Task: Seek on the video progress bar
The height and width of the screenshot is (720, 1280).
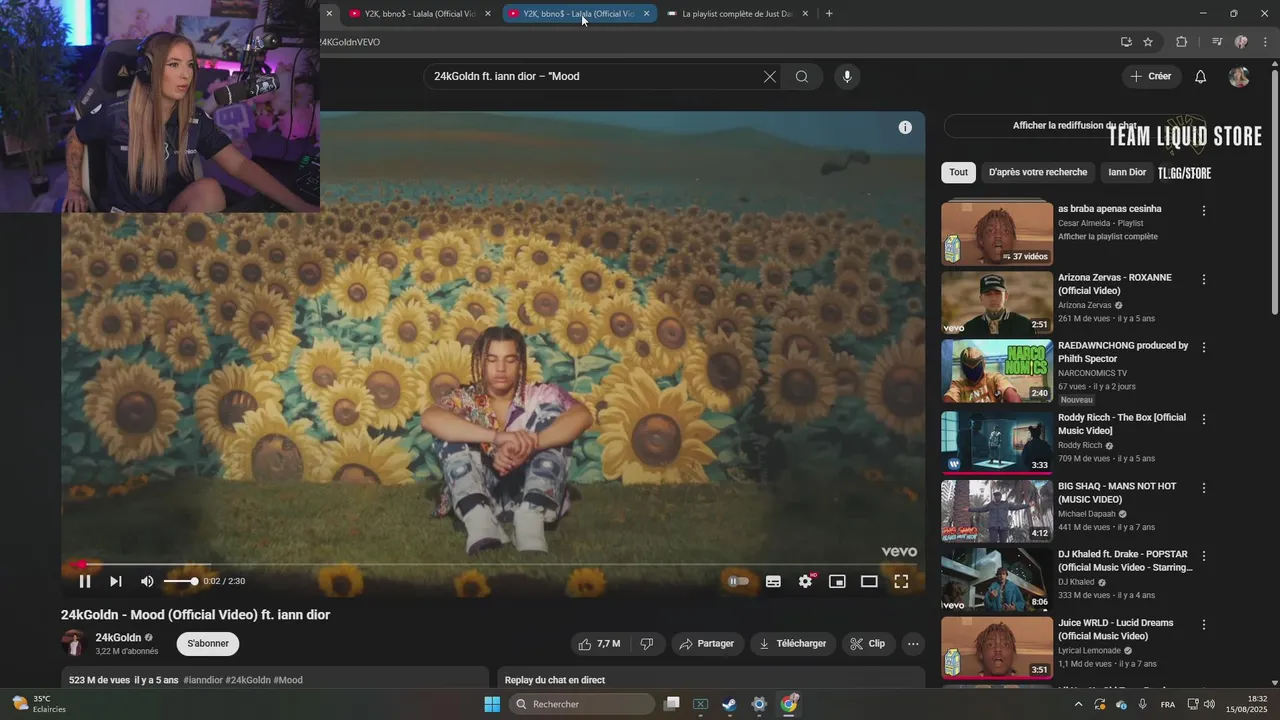Action: point(492,564)
